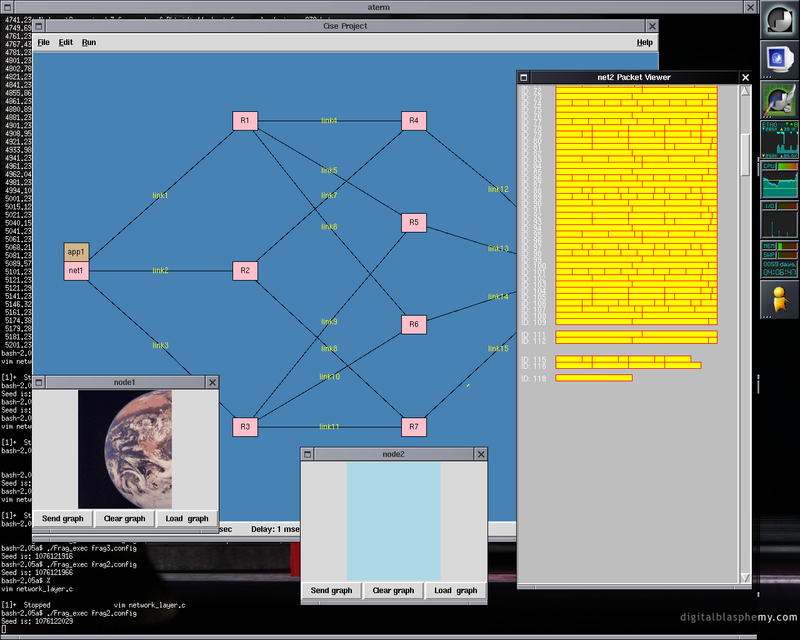The image size is (800, 640).
Task: Click the ETH0 network monitor dock applet
Action: [779, 139]
